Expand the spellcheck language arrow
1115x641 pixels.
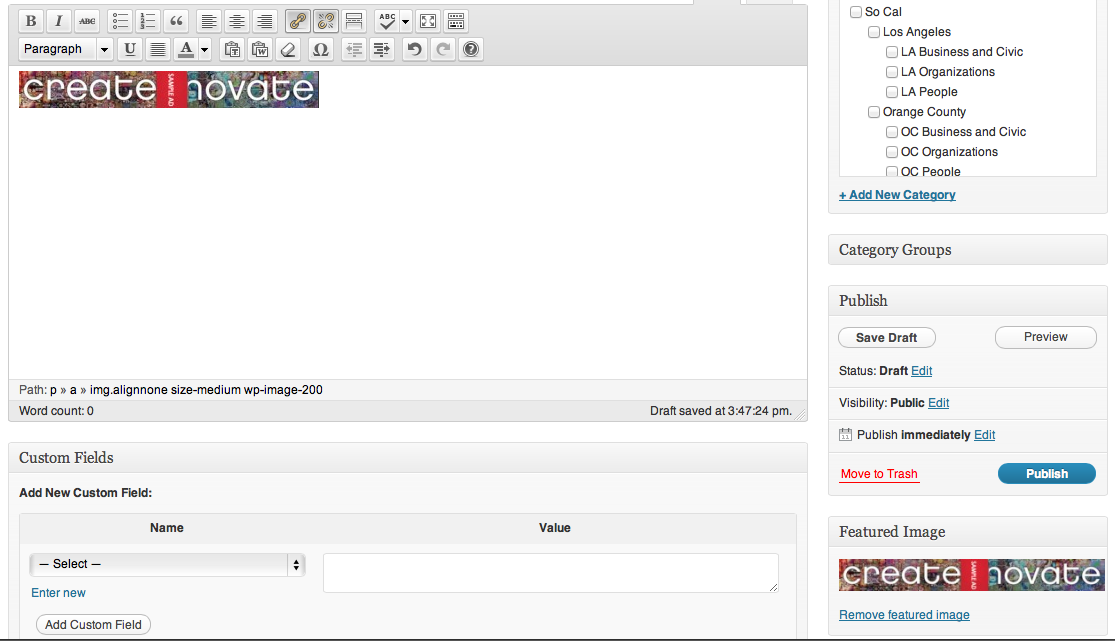(406, 21)
